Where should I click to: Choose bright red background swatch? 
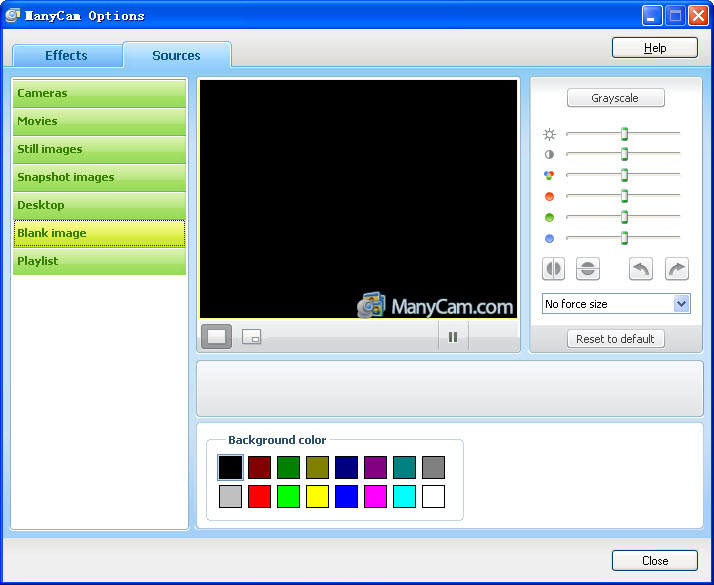[260, 496]
